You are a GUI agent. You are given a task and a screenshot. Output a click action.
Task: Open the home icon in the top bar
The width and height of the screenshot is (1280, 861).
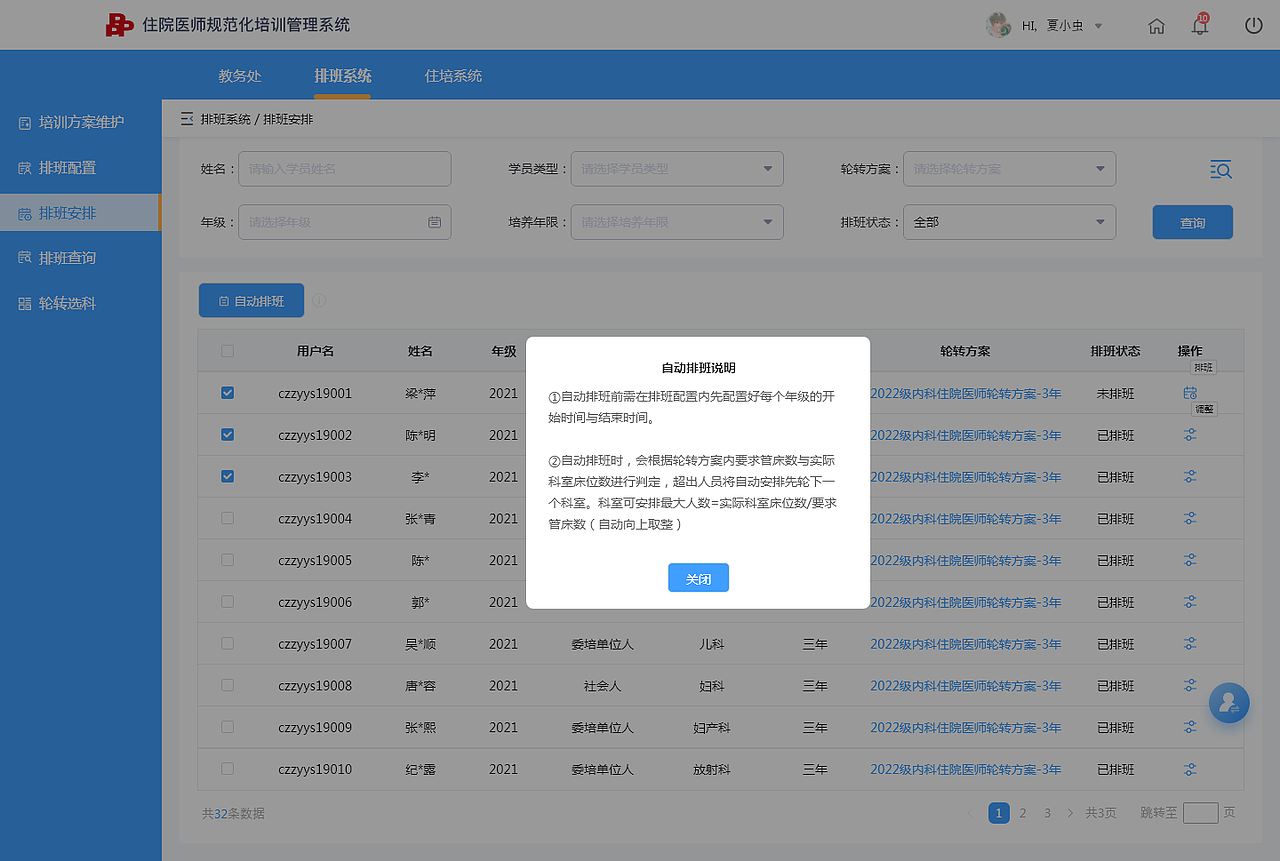[1156, 25]
